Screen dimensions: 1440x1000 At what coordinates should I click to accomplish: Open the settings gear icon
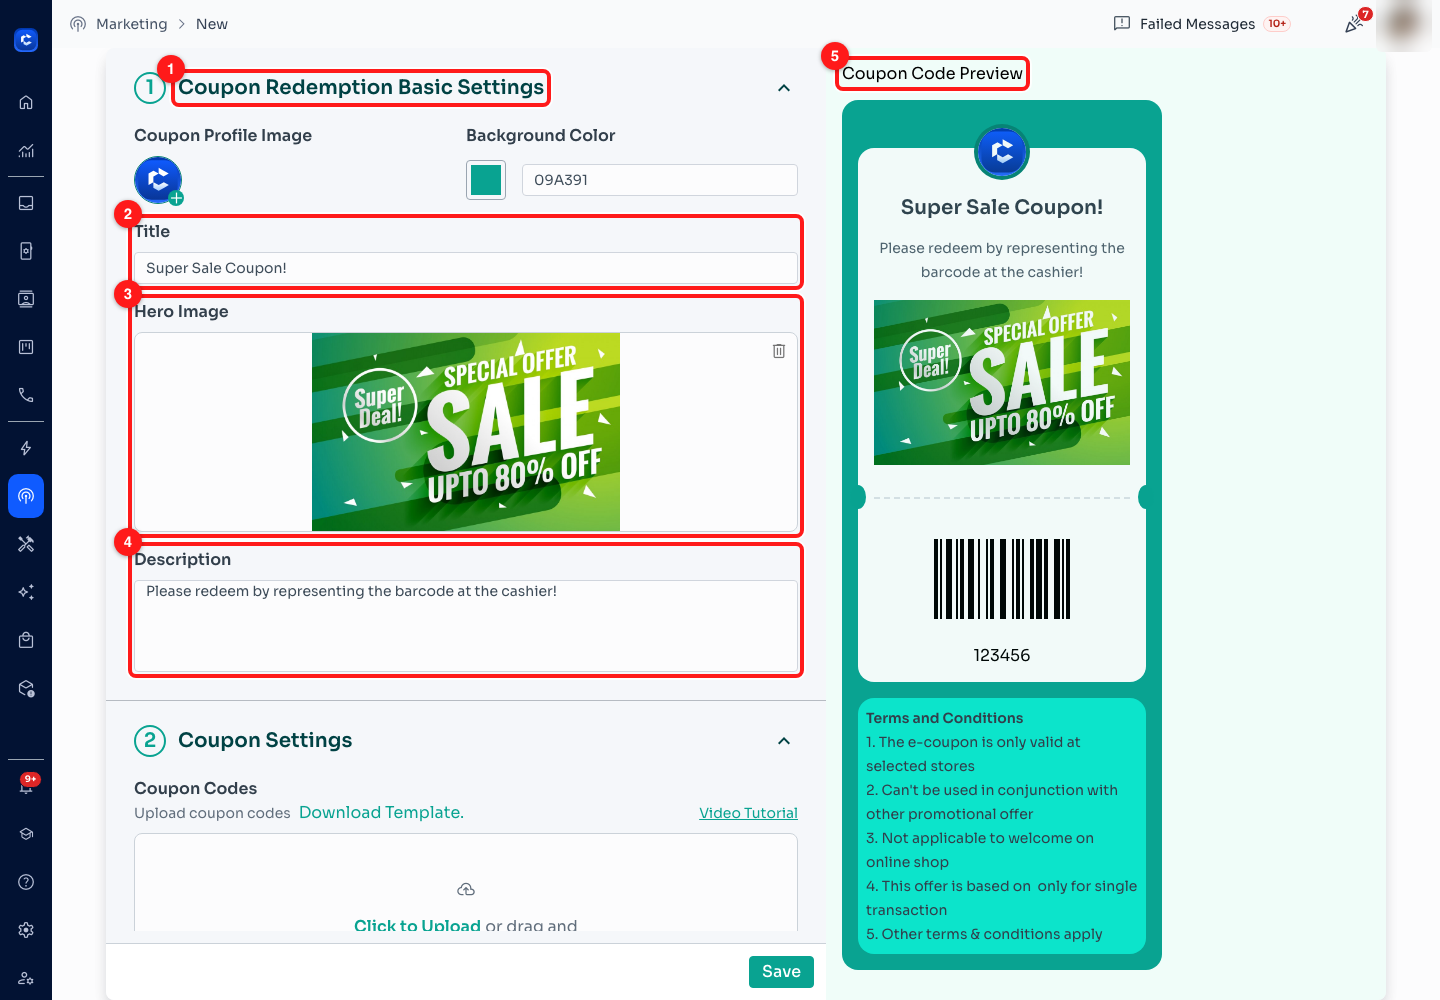26,930
